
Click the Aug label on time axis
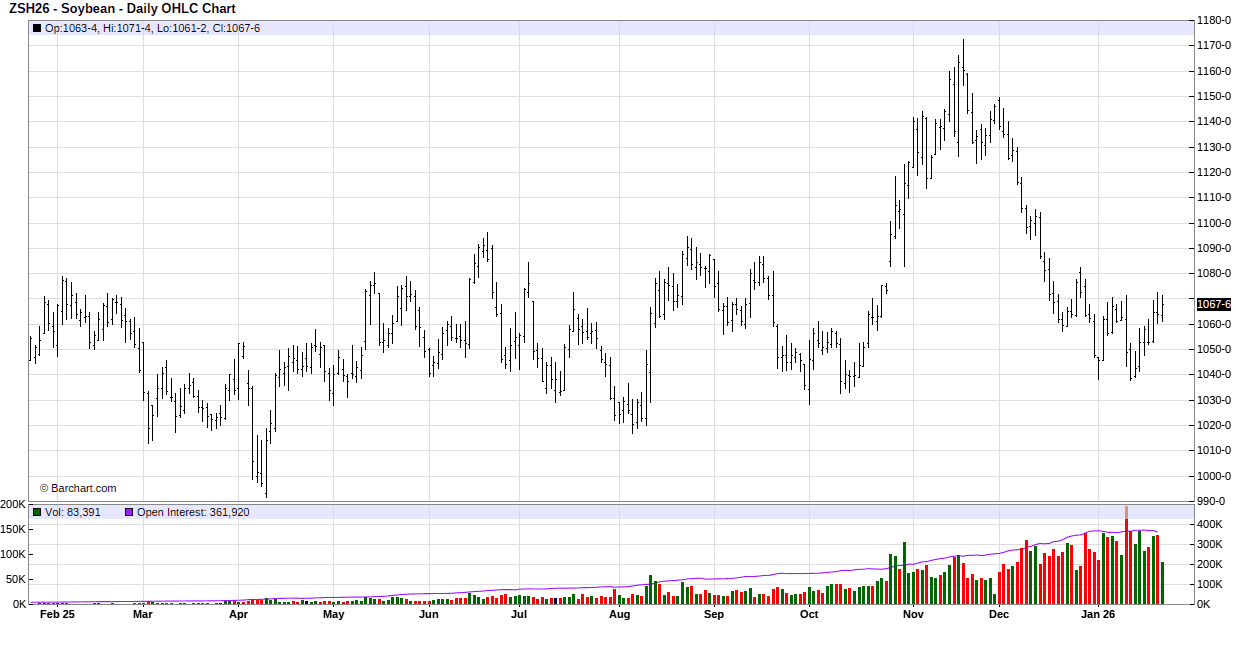(x=619, y=615)
